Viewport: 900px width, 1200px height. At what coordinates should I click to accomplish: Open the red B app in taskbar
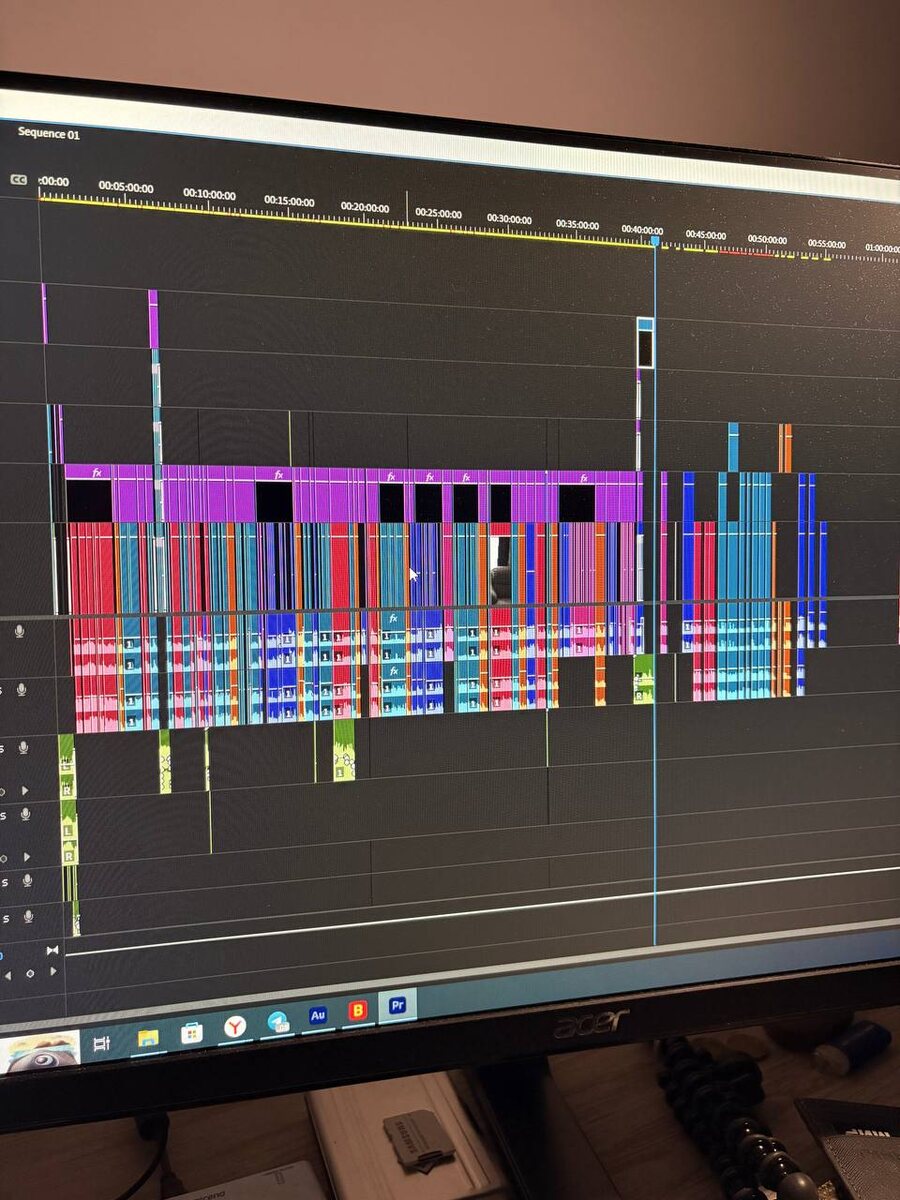[x=357, y=1011]
